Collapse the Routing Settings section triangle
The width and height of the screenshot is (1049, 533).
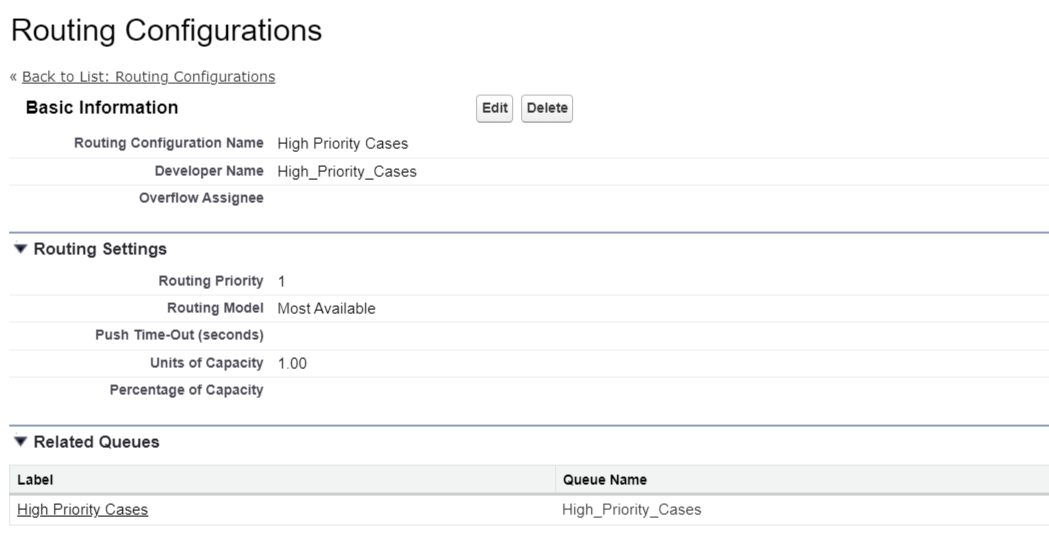click(20, 249)
